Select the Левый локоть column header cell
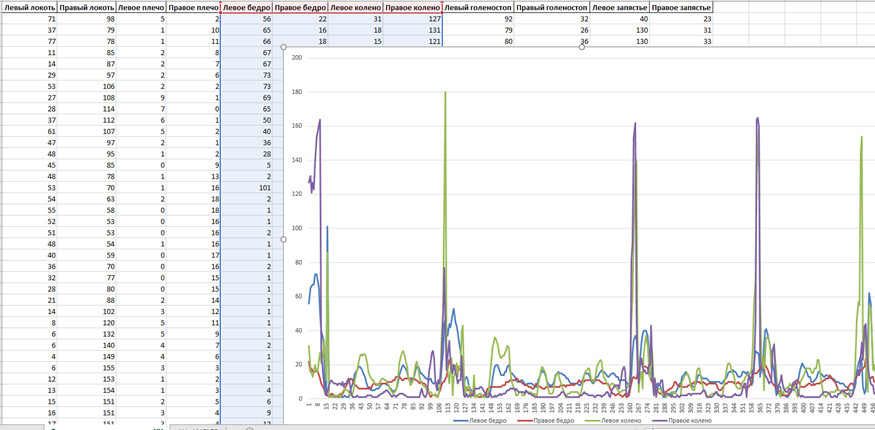The height and width of the screenshot is (430, 875). point(29,7)
